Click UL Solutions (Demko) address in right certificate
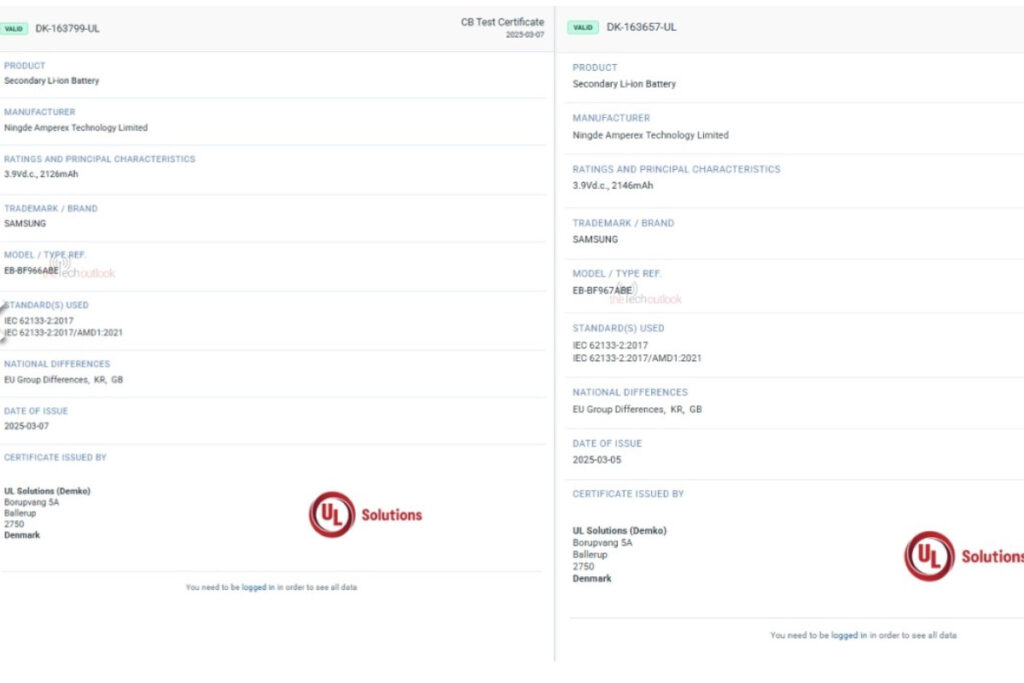The image size is (1024, 683). pos(619,531)
